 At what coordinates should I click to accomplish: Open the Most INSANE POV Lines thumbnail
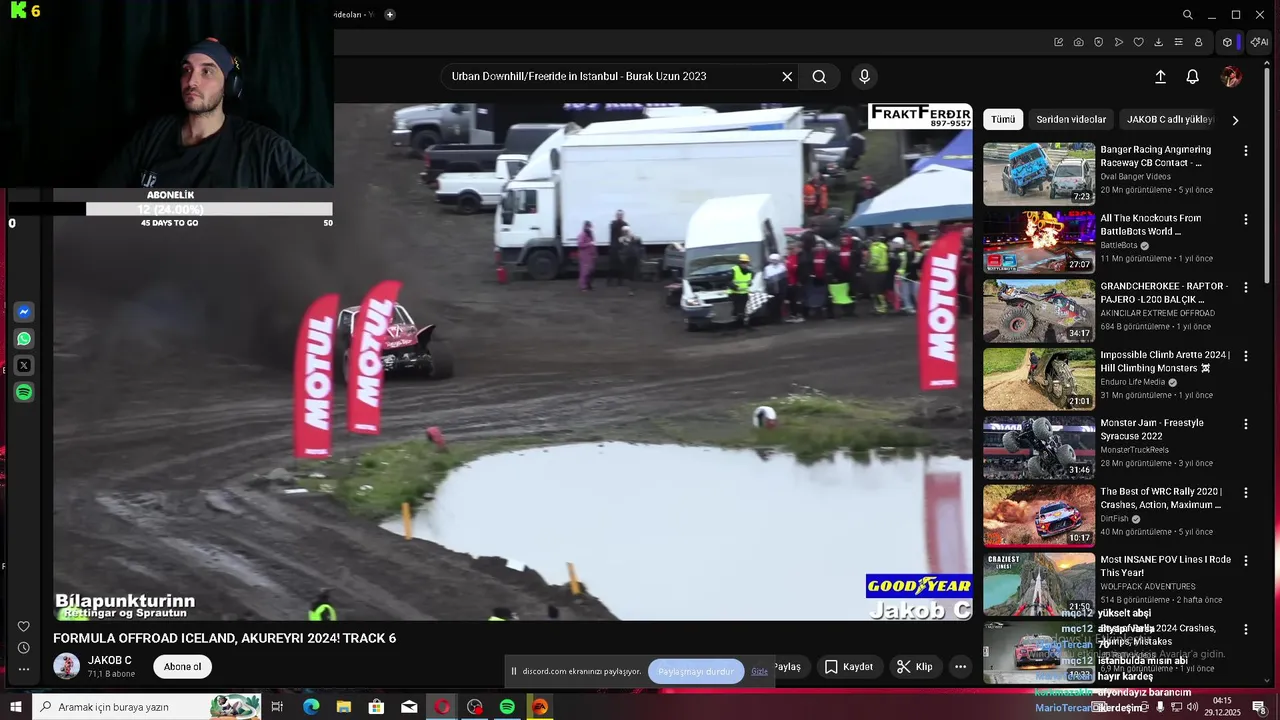click(x=1039, y=584)
